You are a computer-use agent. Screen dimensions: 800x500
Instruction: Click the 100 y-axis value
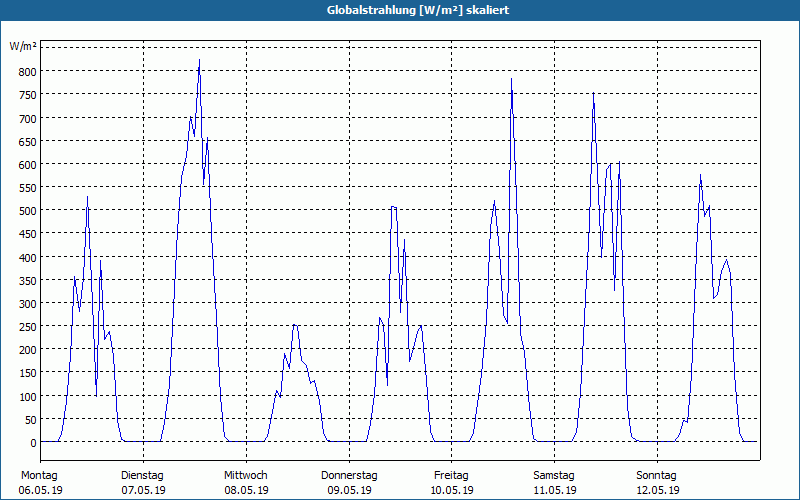28,397
